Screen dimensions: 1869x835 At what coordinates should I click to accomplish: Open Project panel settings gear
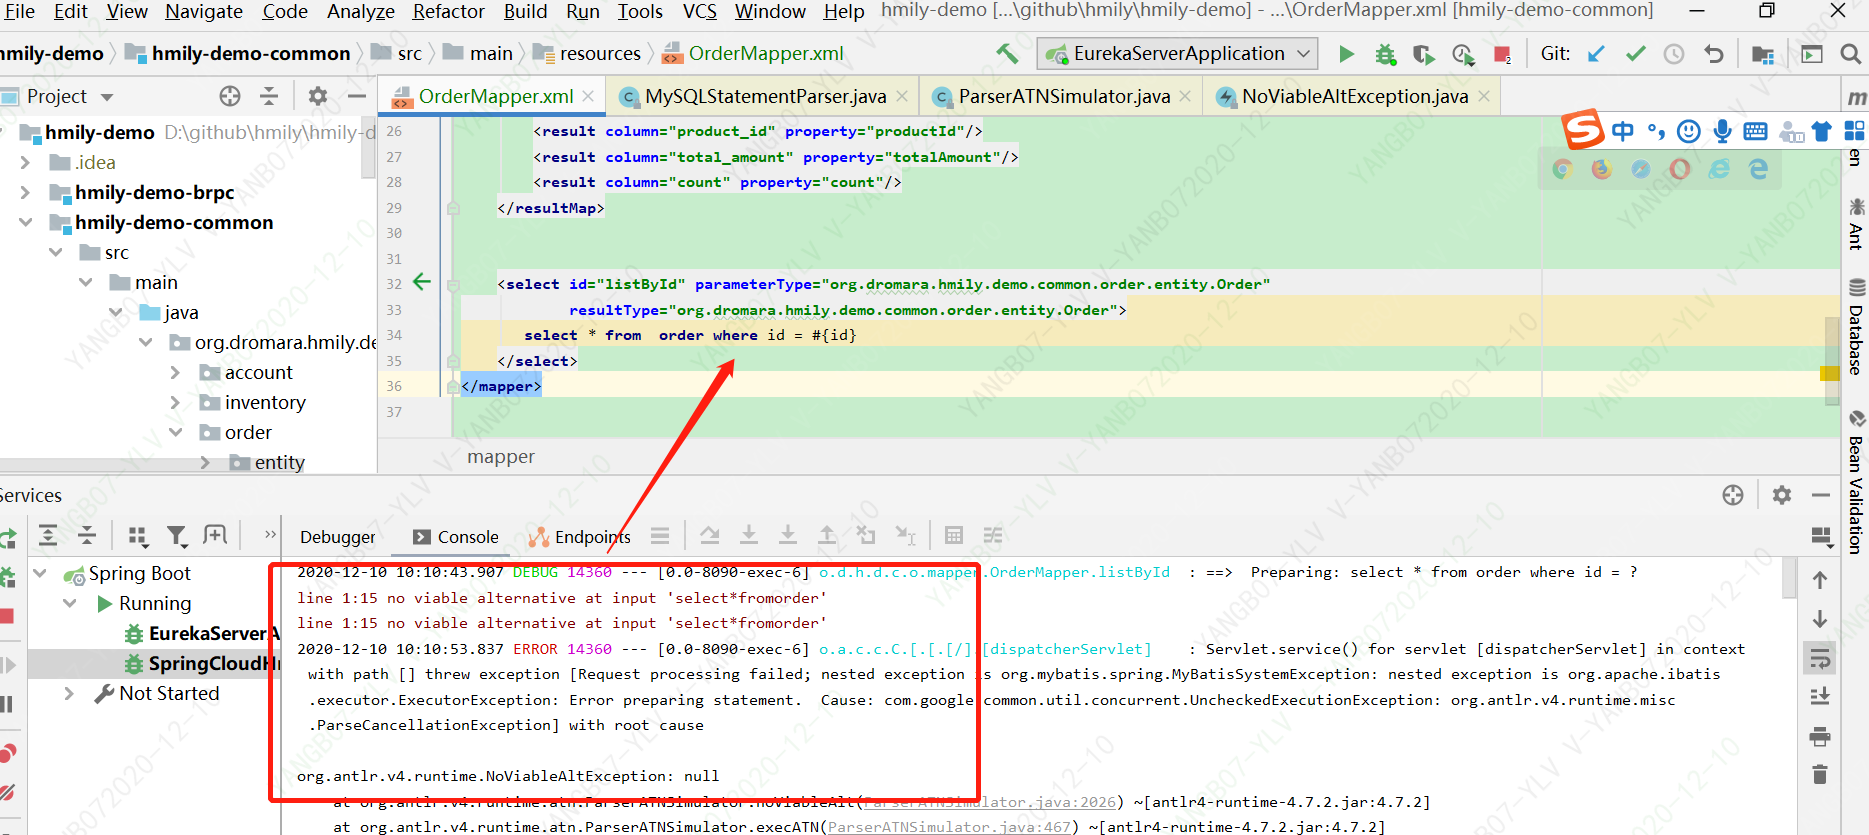[x=318, y=96]
